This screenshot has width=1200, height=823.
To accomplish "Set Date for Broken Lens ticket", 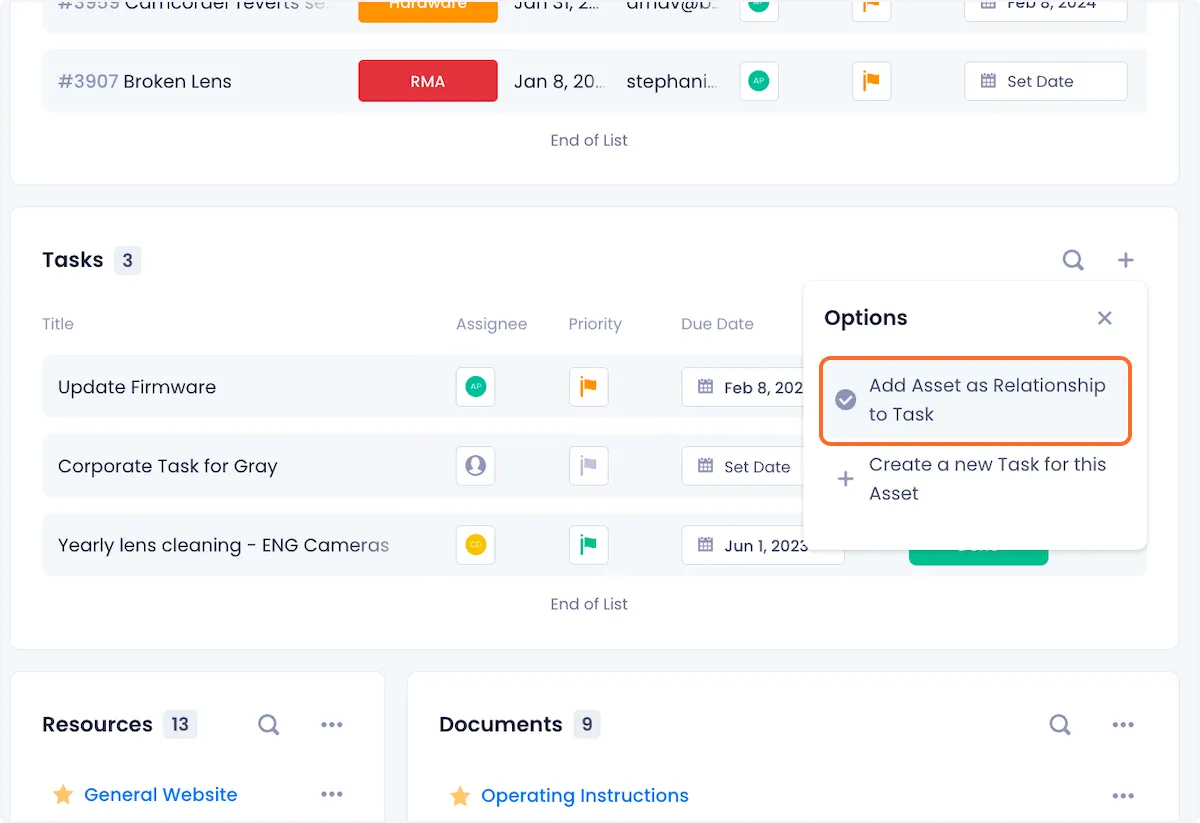I will click(x=1046, y=81).
